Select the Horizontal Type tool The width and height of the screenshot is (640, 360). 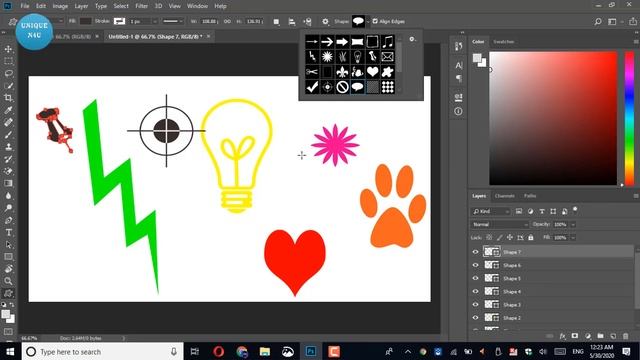(8, 233)
